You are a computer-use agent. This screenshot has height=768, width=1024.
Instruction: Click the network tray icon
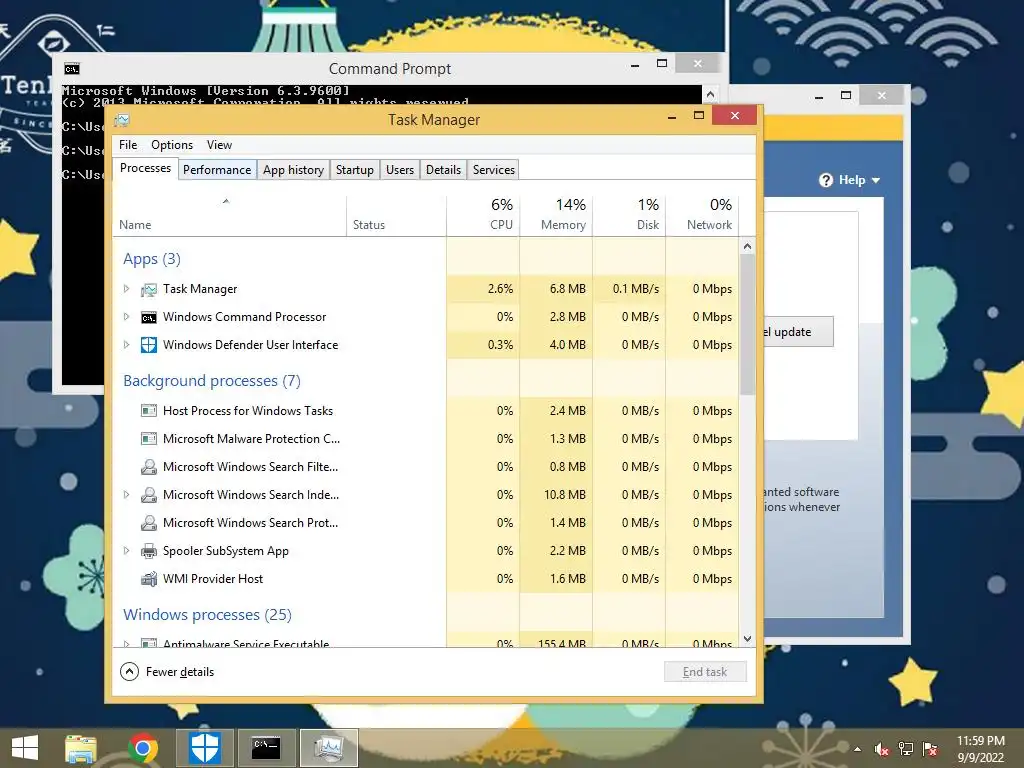[x=906, y=749]
